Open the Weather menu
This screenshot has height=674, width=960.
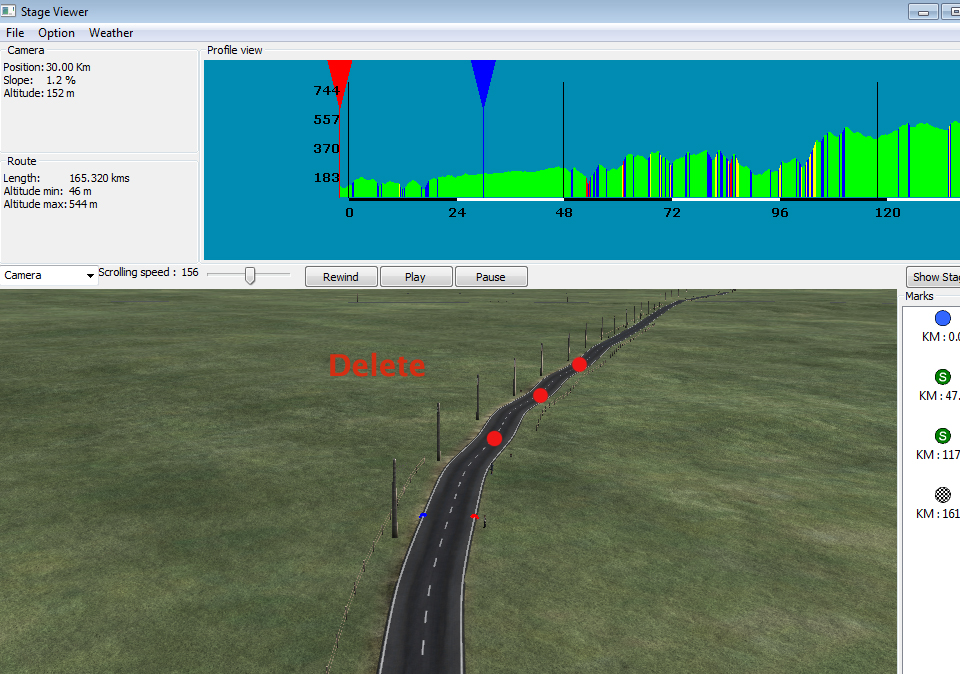pos(111,33)
